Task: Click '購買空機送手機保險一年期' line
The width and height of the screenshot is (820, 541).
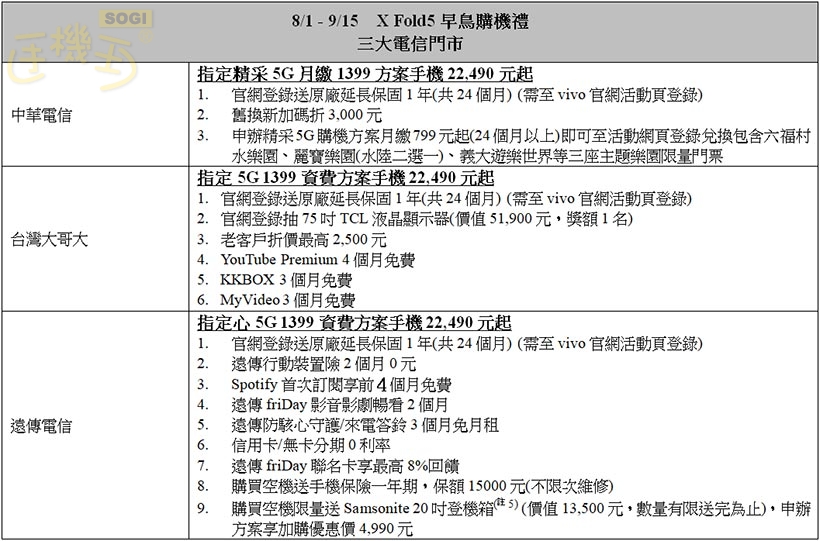Action: click(x=422, y=486)
